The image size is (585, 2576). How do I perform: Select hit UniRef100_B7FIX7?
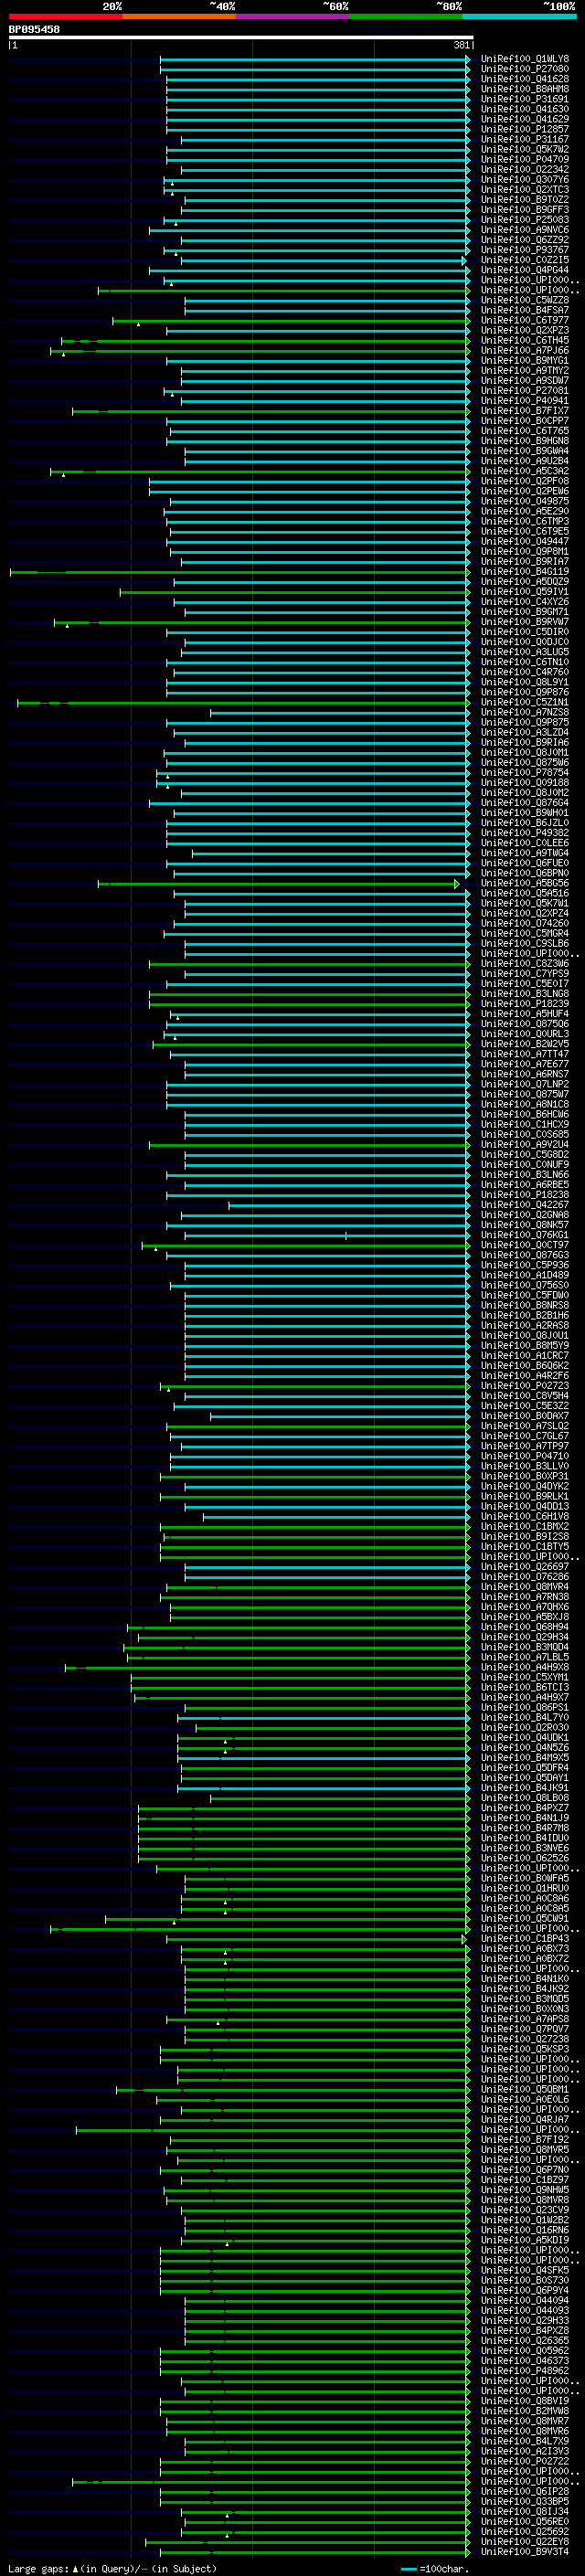click(x=524, y=411)
